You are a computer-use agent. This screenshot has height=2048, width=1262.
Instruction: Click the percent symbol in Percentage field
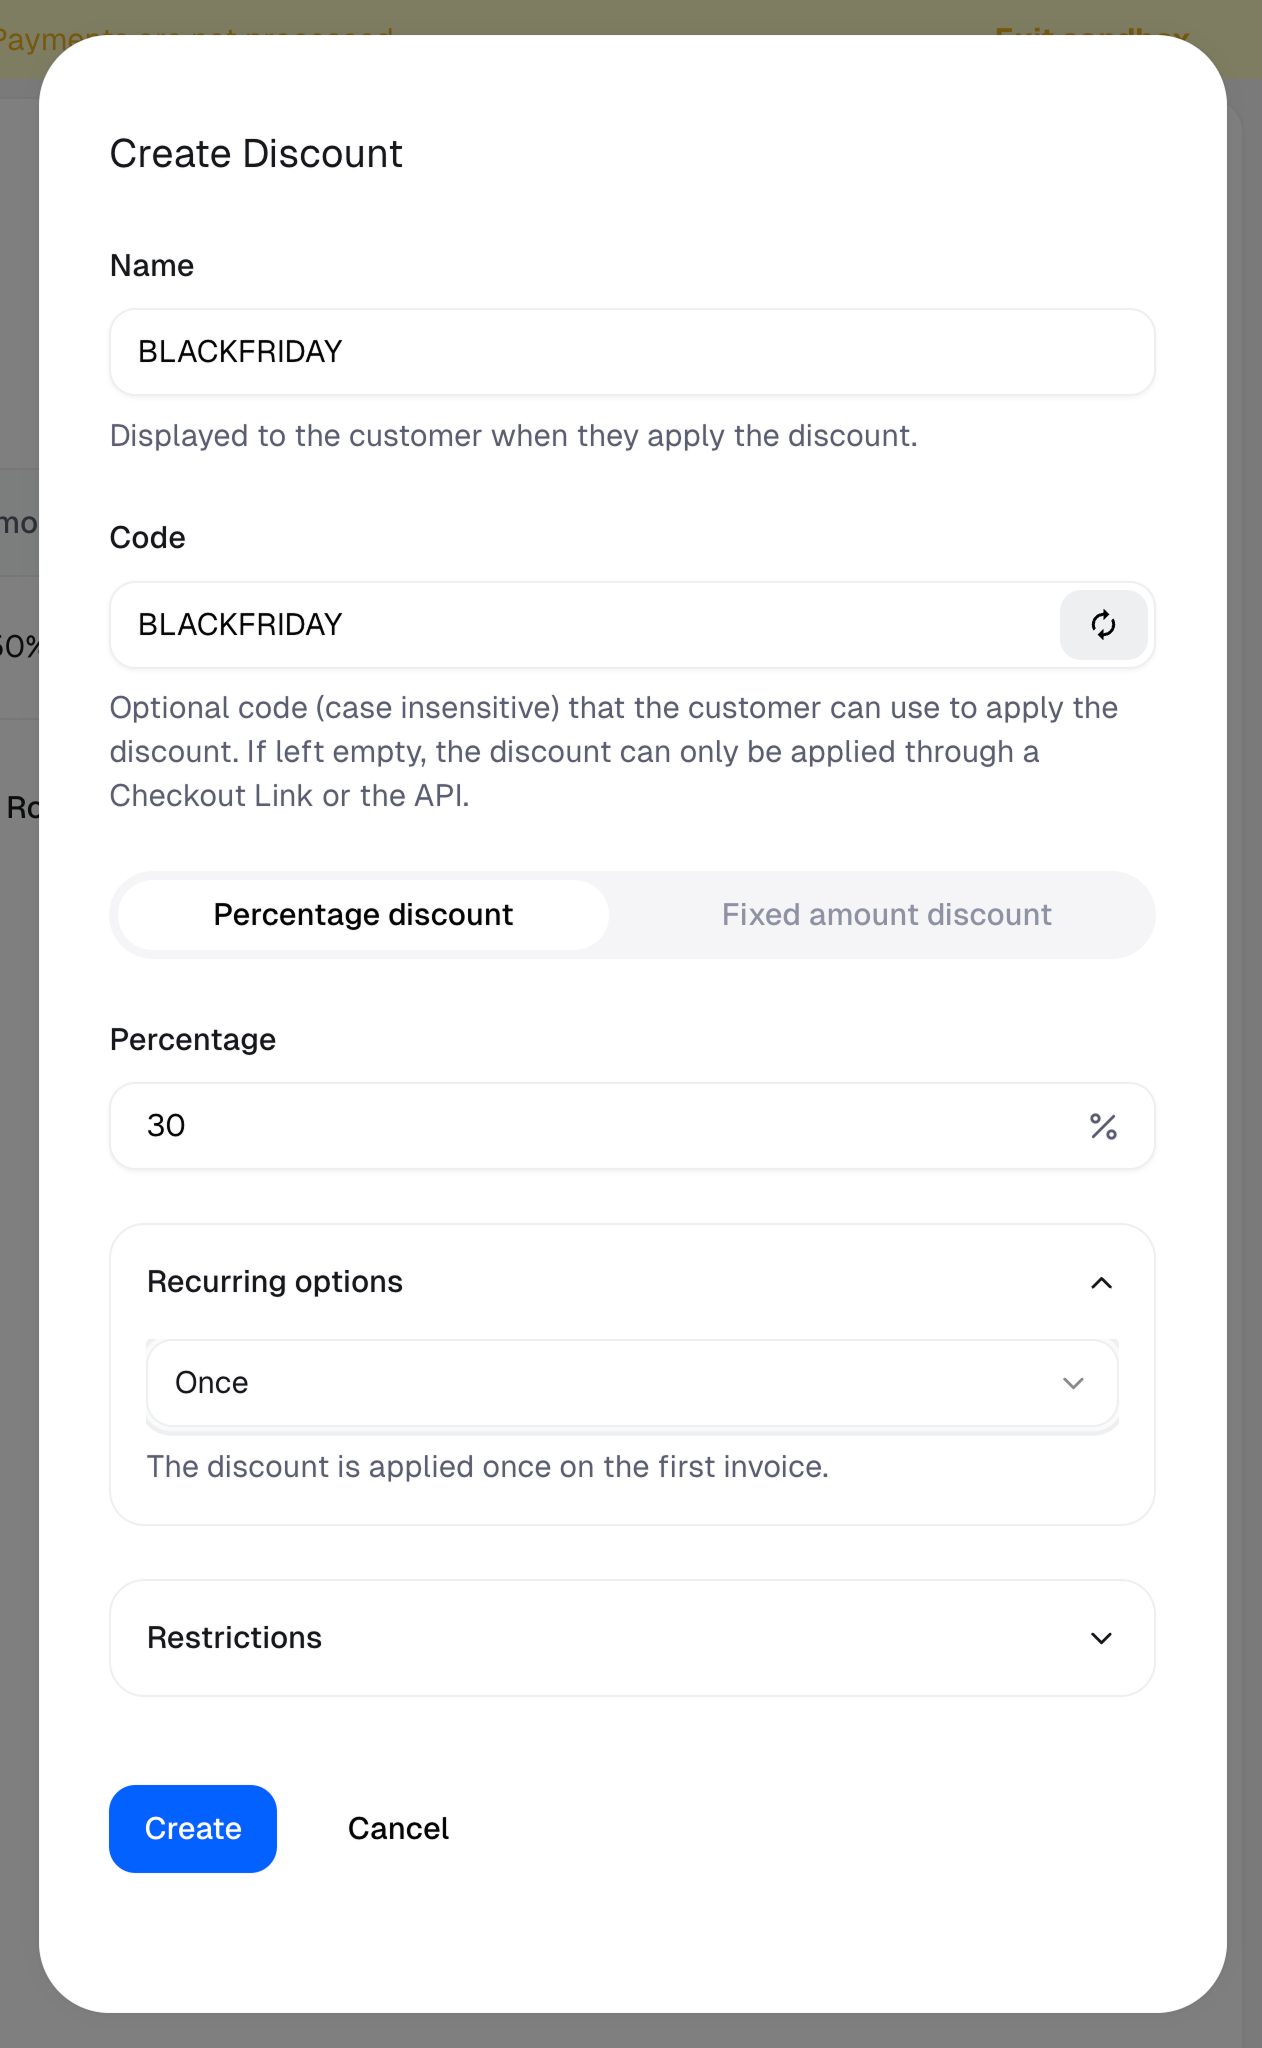tap(1103, 1126)
